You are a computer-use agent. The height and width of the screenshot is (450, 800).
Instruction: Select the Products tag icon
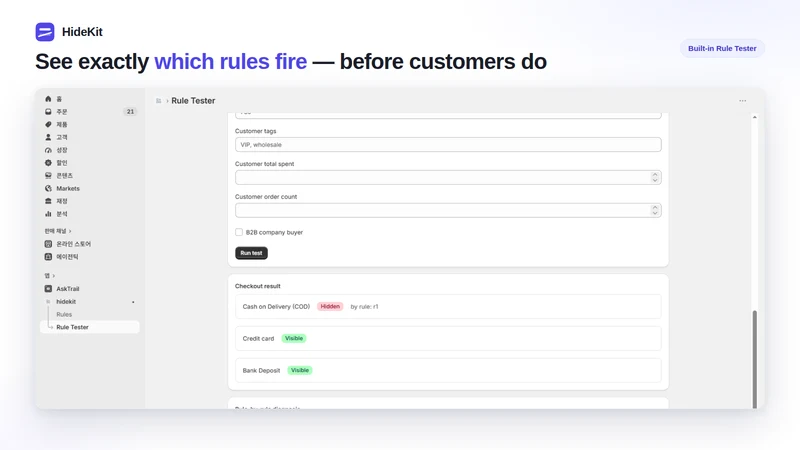[48, 124]
